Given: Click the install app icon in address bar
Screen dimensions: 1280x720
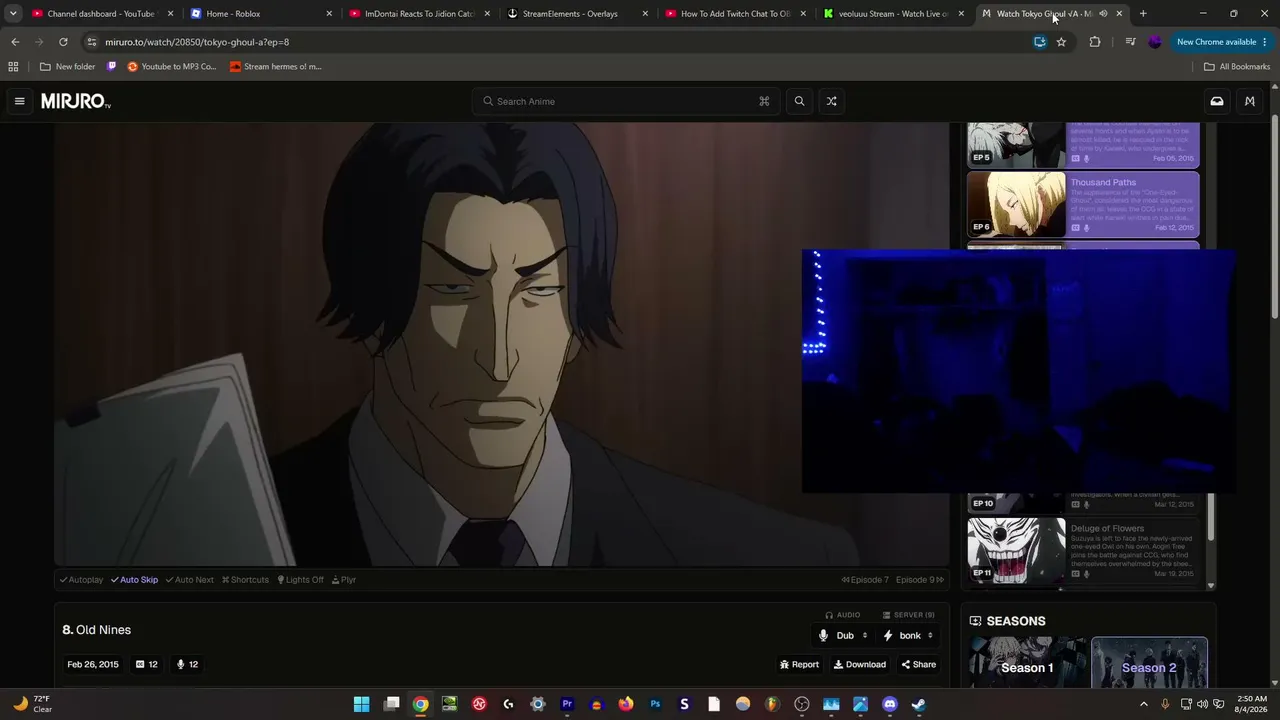Looking at the screenshot, I should point(1040,42).
